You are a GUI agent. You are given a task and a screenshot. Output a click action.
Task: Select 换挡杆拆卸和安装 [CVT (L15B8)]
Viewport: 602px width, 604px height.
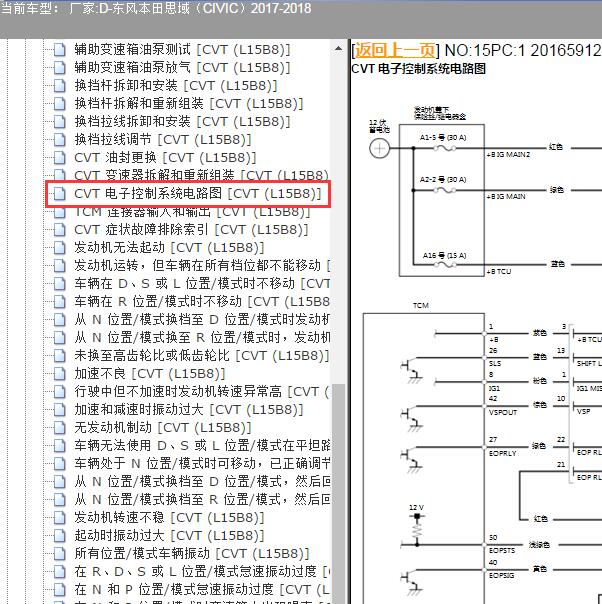tap(176, 86)
